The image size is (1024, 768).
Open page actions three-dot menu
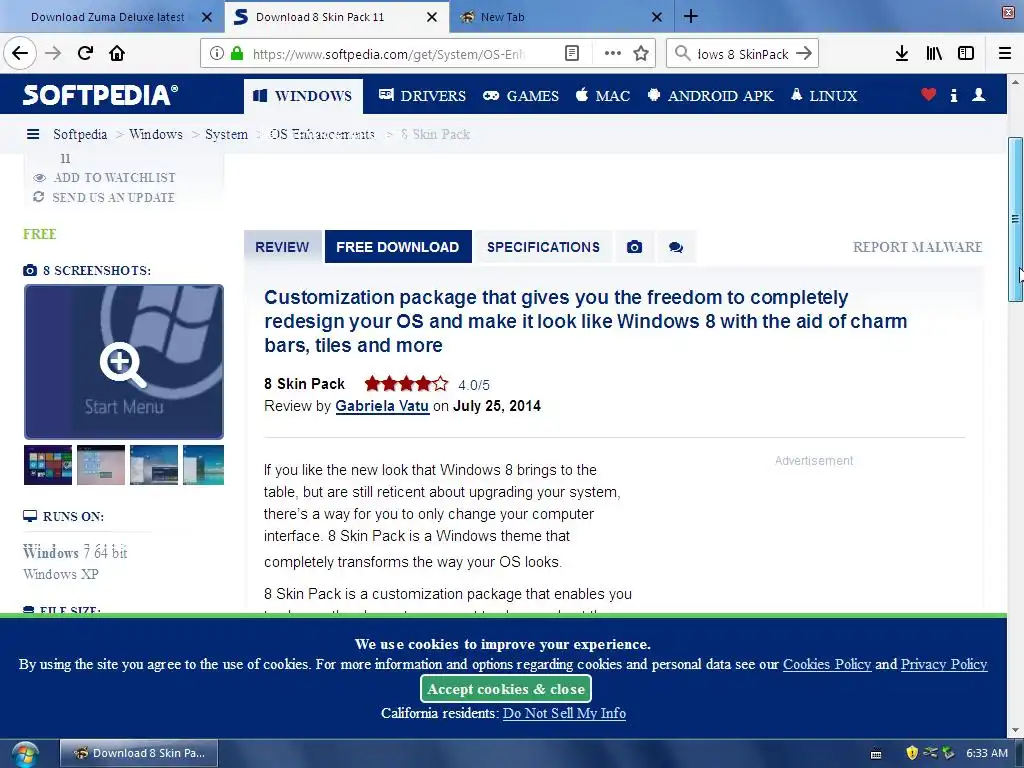(613, 53)
